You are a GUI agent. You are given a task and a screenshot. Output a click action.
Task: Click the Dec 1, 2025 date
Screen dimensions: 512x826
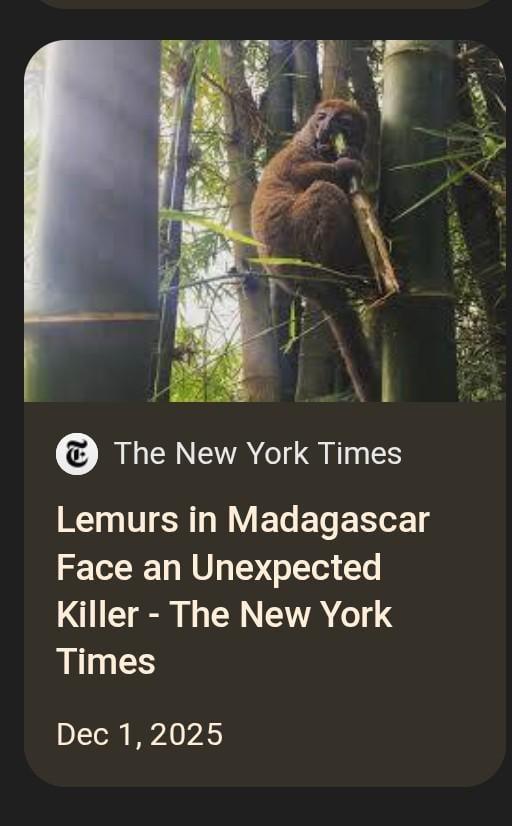(x=140, y=734)
